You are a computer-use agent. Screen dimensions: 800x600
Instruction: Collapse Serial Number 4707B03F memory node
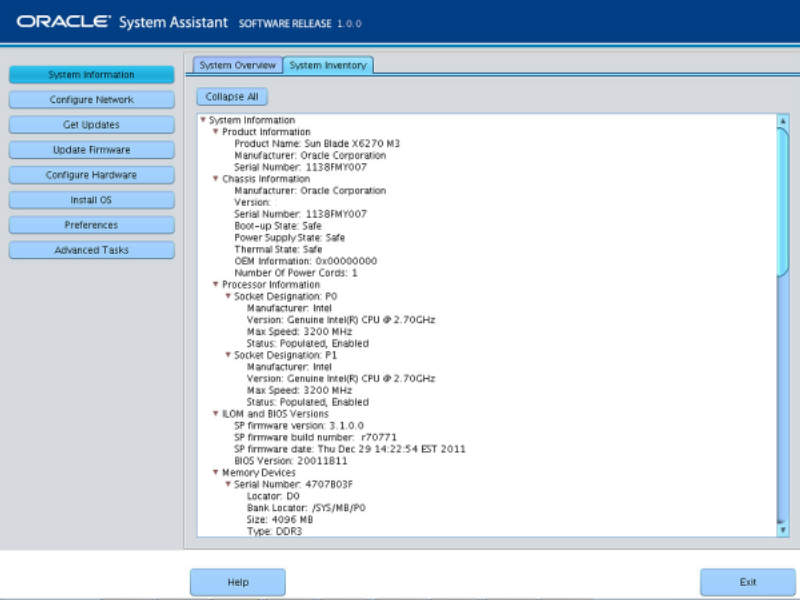click(228, 484)
